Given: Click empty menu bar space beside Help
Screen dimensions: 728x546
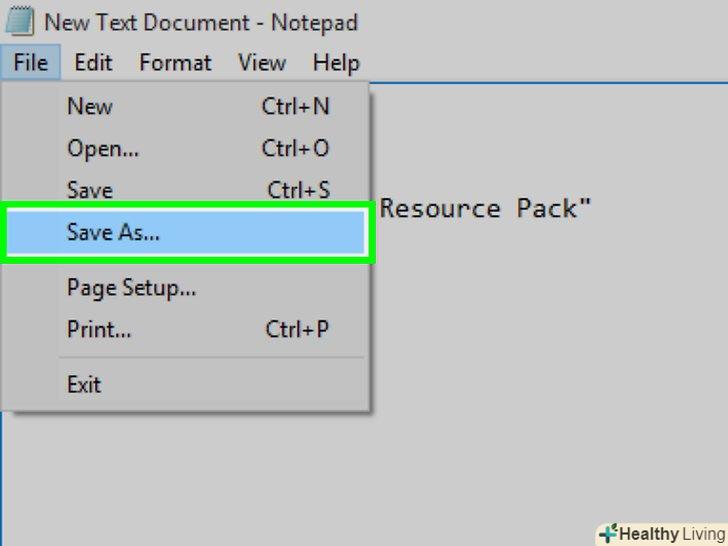Looking at the screenshot, I should pyautogui.click(x=540, y=63).
